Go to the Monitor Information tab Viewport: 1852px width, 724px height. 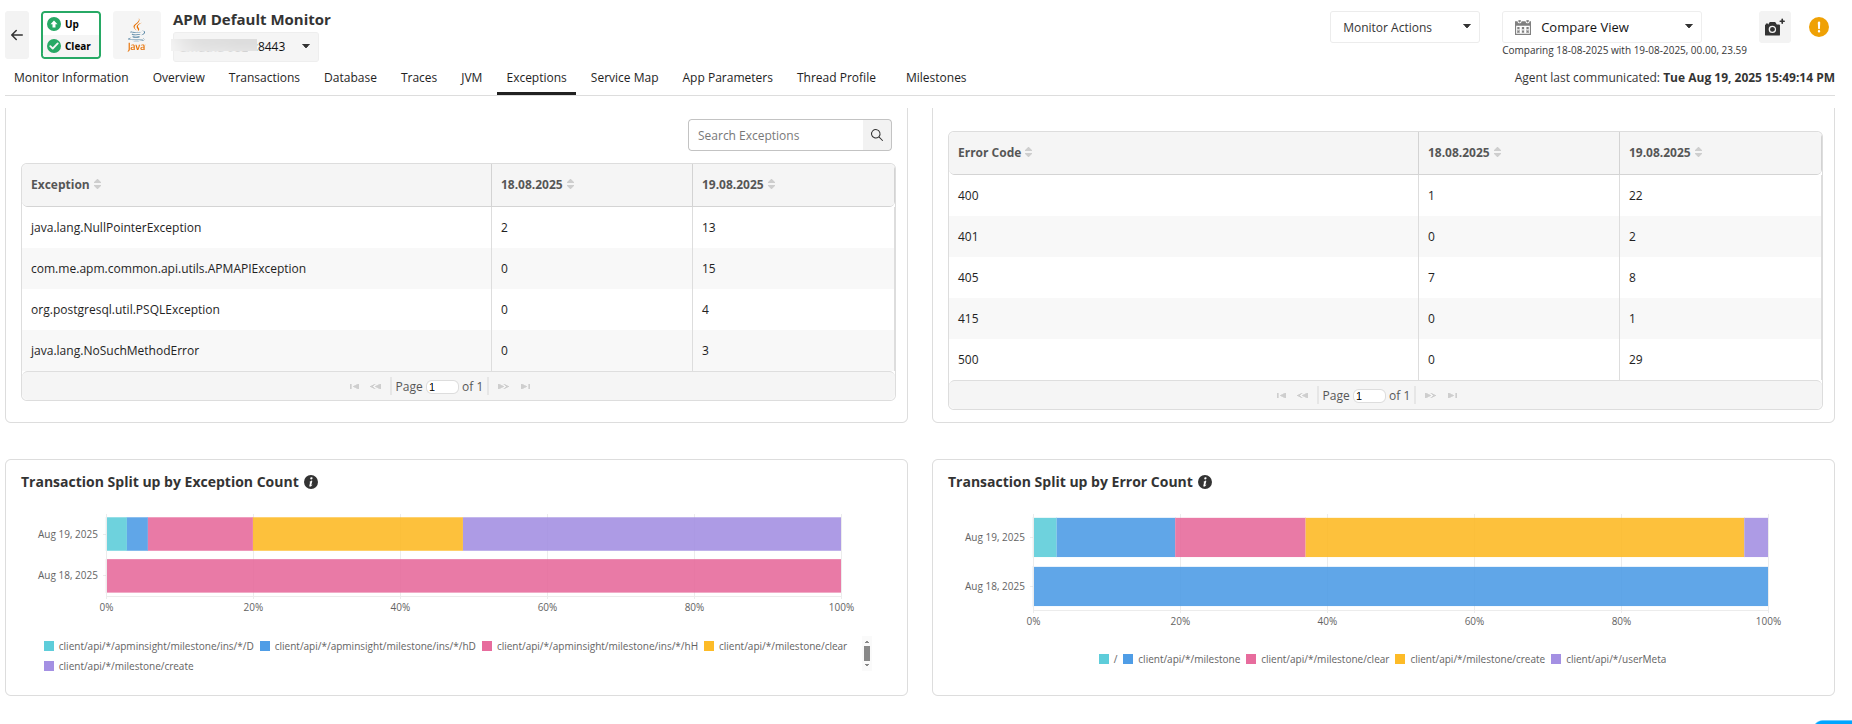(x=71, y=78)
